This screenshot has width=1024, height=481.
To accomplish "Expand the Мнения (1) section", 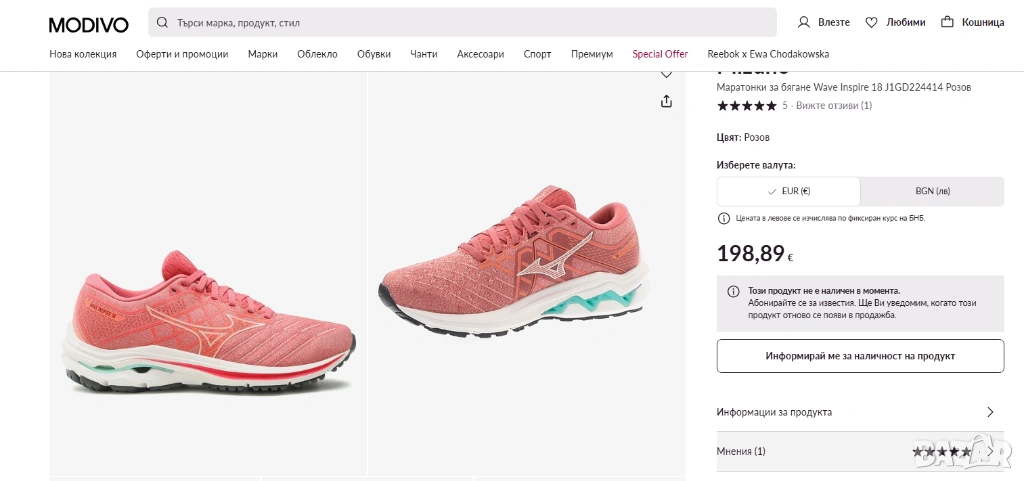I will (x=860, y=451).
